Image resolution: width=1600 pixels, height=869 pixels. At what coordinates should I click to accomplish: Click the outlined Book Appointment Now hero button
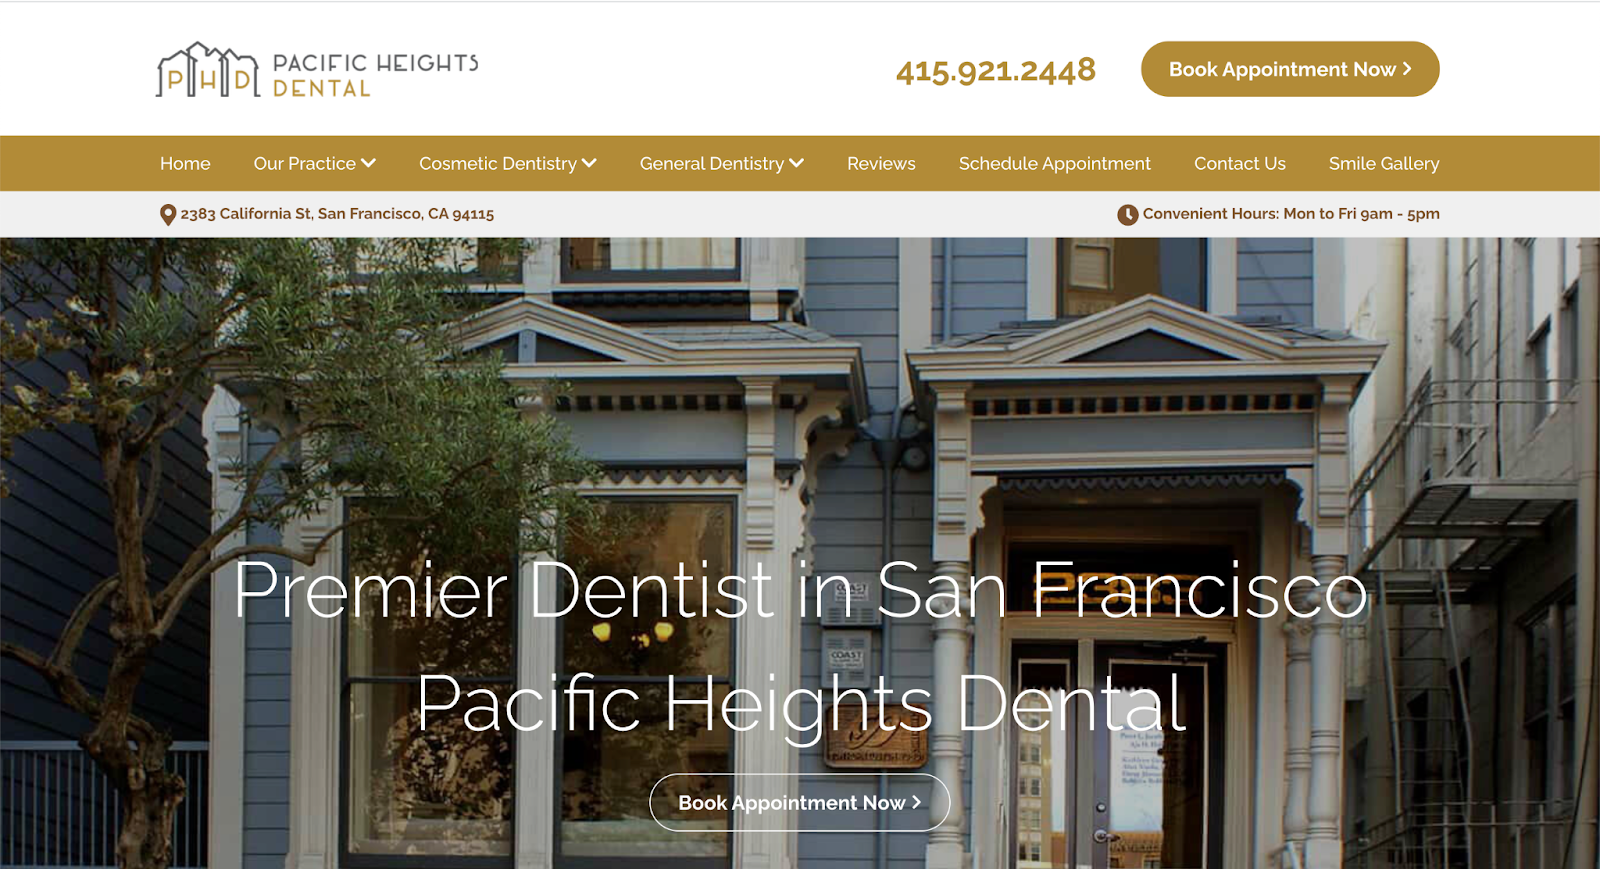[x=799, y=802]
